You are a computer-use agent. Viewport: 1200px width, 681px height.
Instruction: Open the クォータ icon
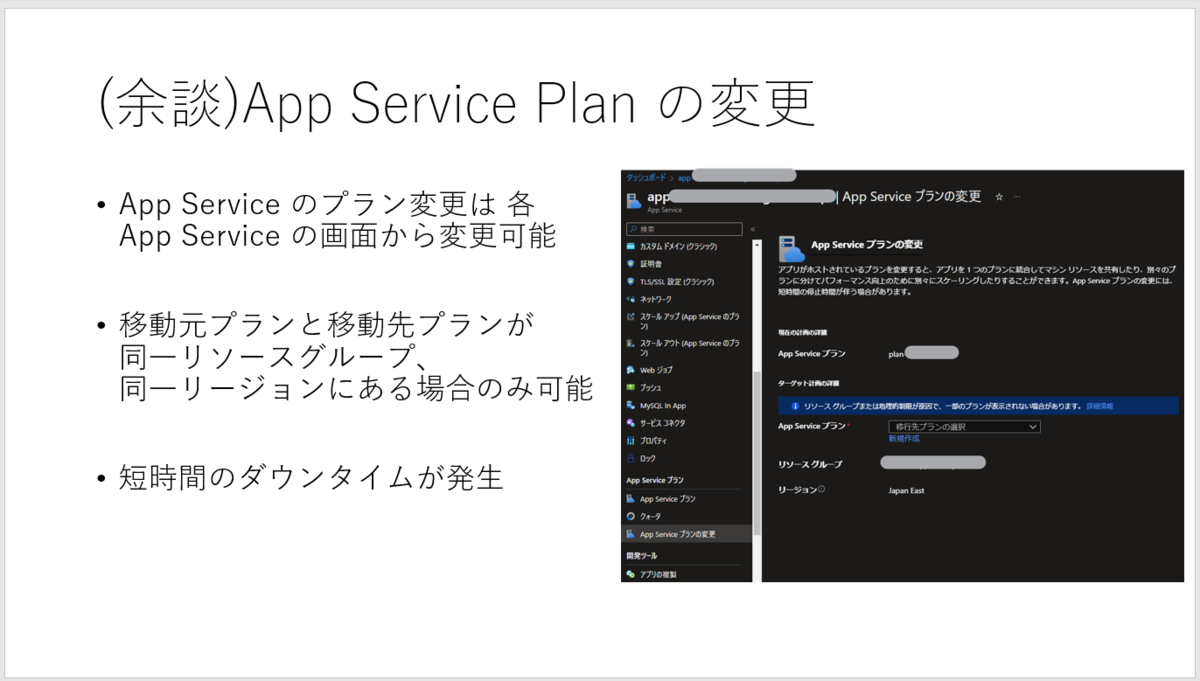tap(630, 516)
